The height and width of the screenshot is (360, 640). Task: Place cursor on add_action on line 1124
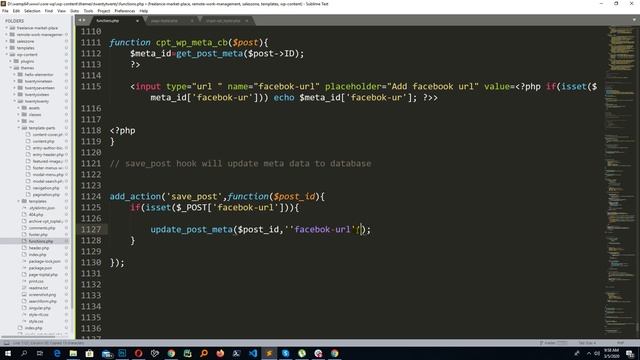point(135,197)
